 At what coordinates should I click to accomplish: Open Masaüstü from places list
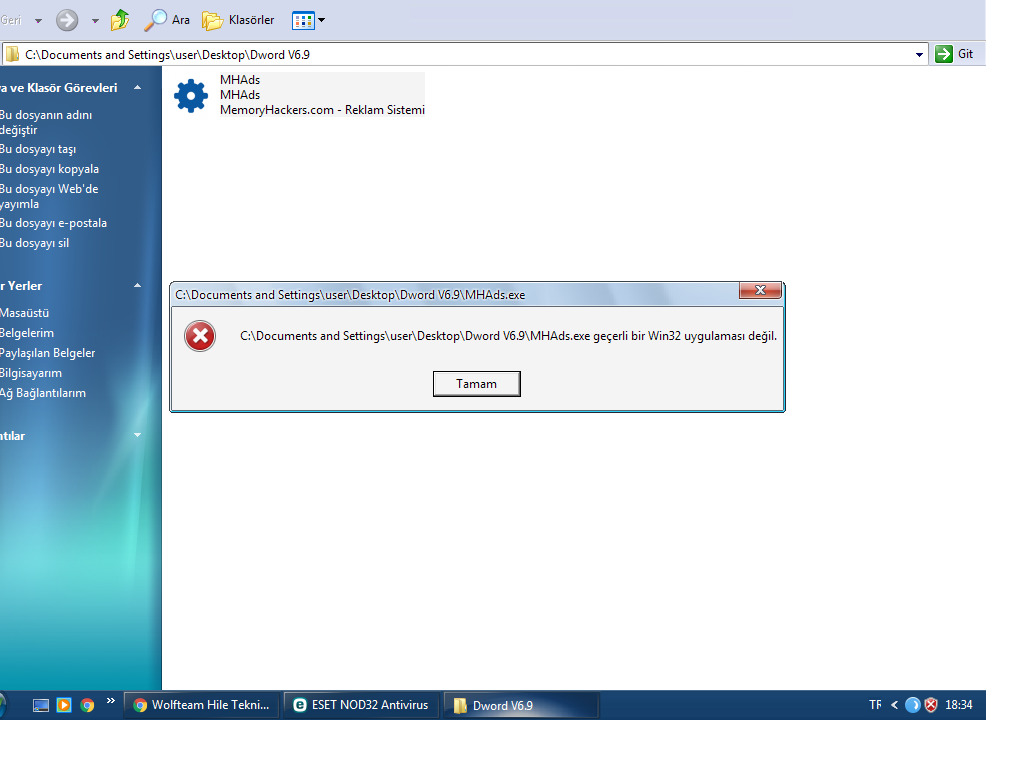coord(25,313)
